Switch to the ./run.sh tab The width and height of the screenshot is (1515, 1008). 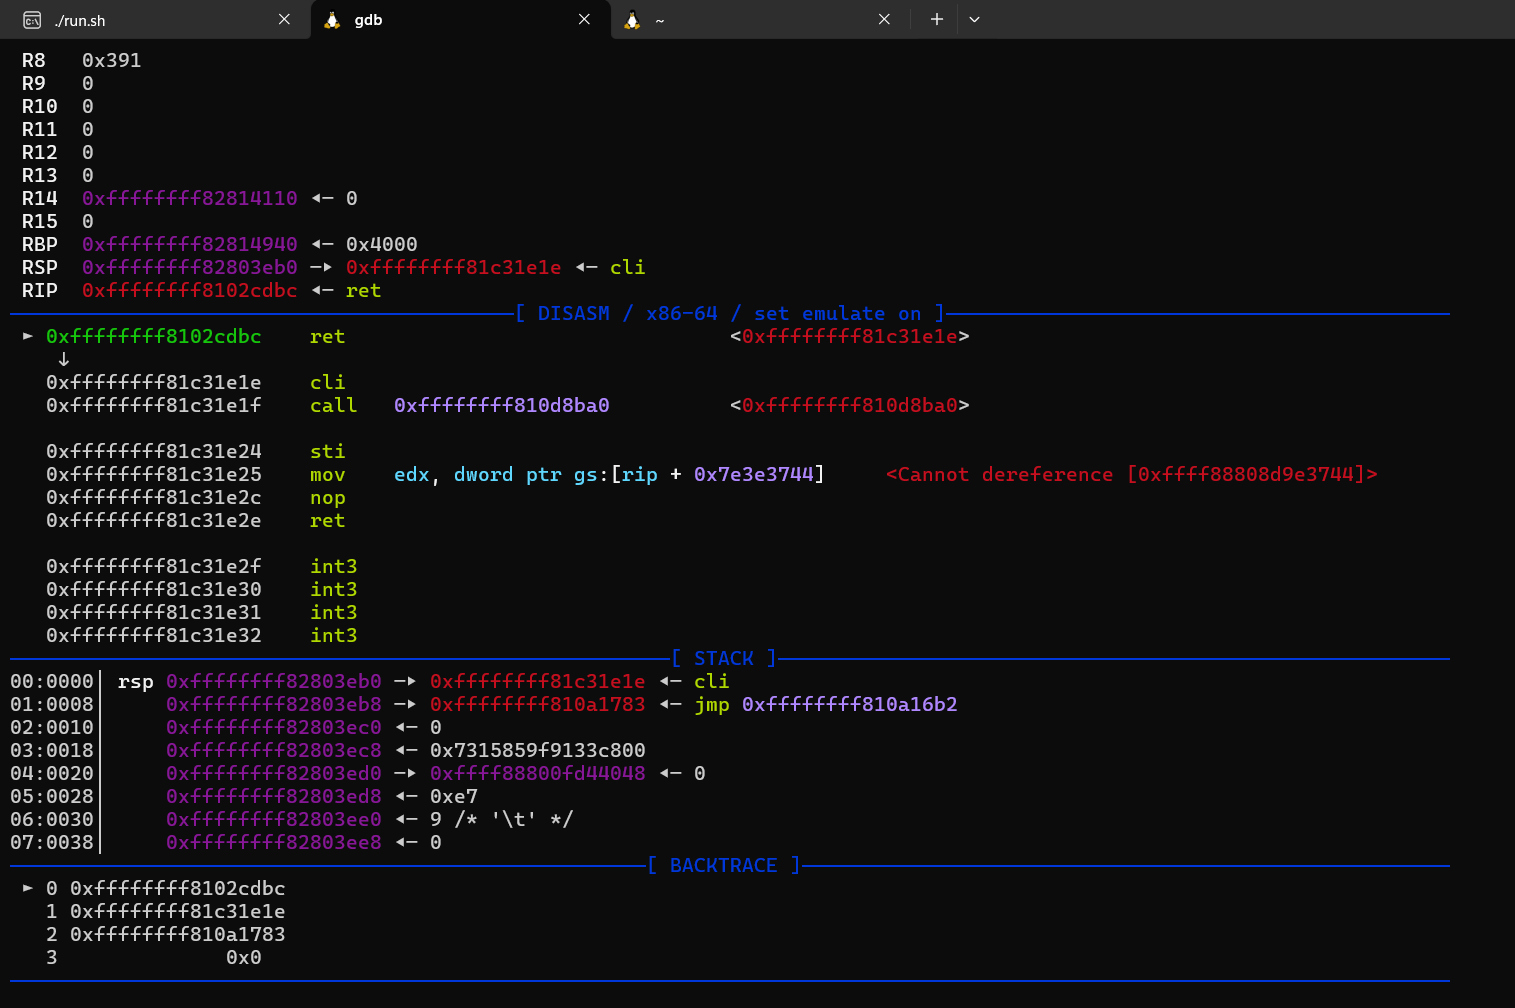tap(150, 19)
